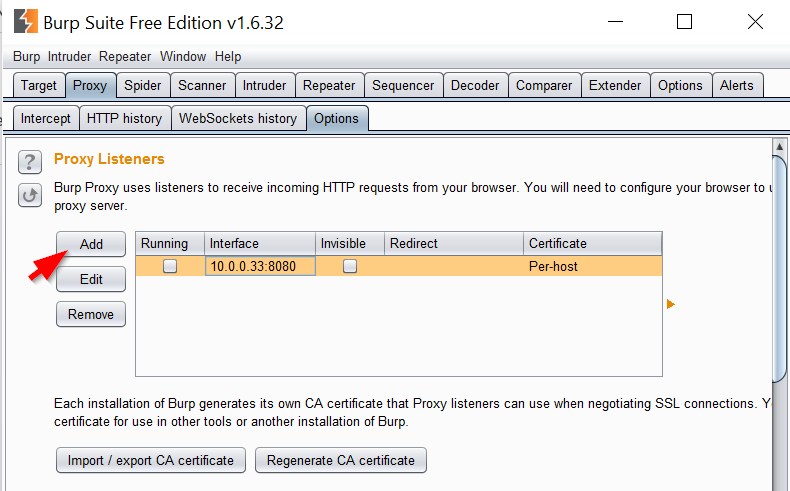Image resolution: width=790 pixels, height=491 pixels.
Task: Click Import / export CA certificate button
Action: (x=151, y=460)
